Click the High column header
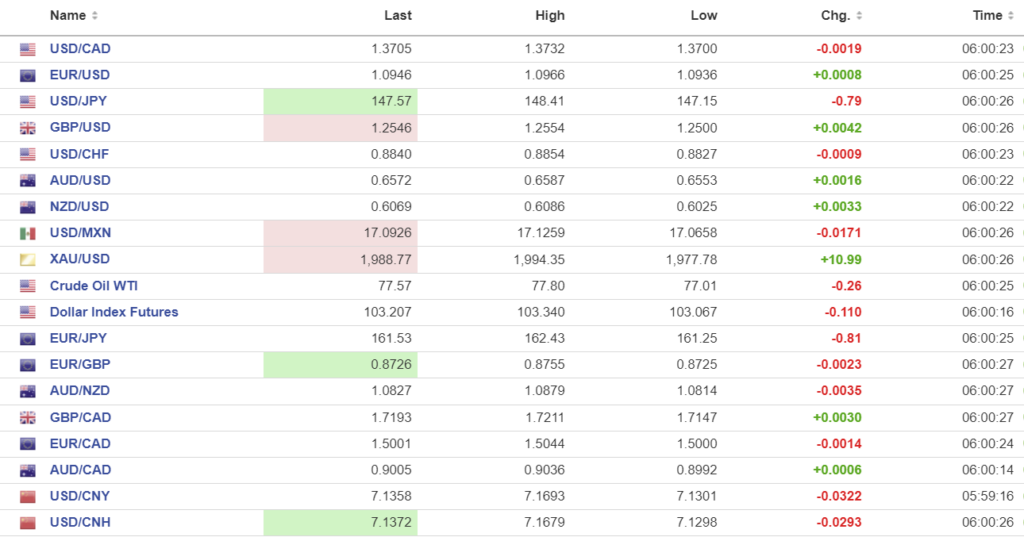The width and height of the screenshot is (1024, 537). click(550, 16)
